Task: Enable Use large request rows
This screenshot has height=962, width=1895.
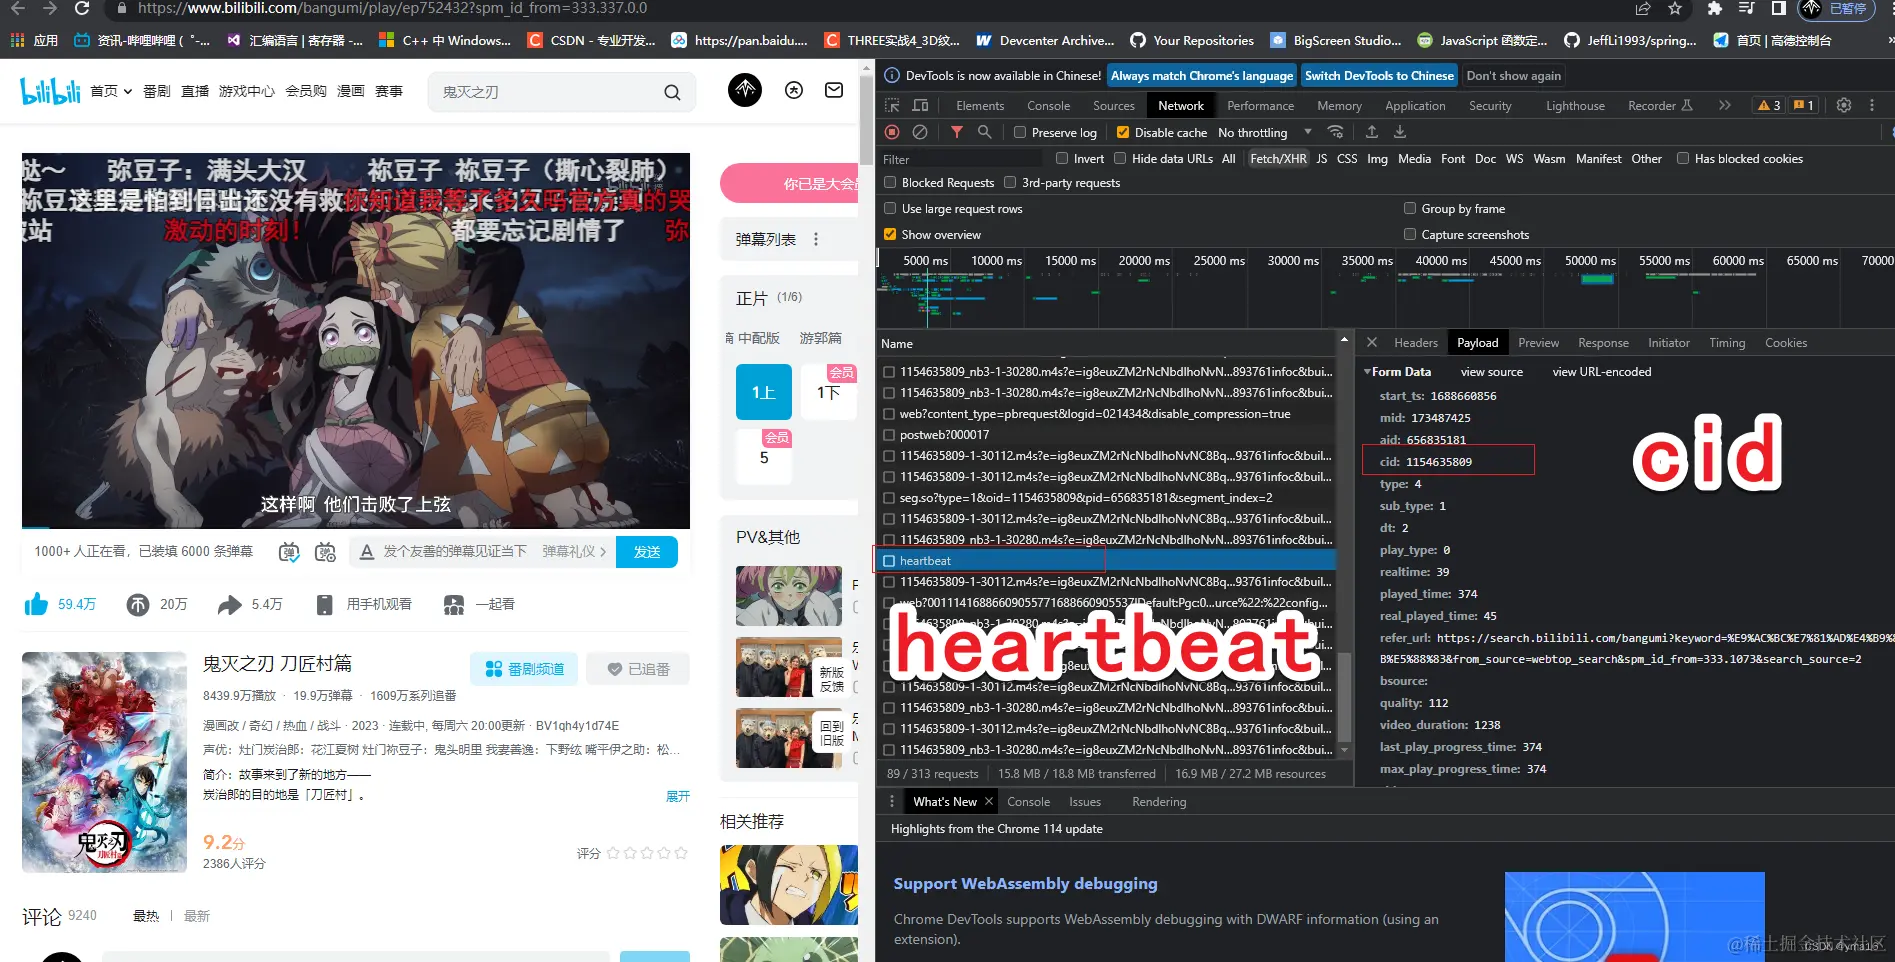Action: 890,208
